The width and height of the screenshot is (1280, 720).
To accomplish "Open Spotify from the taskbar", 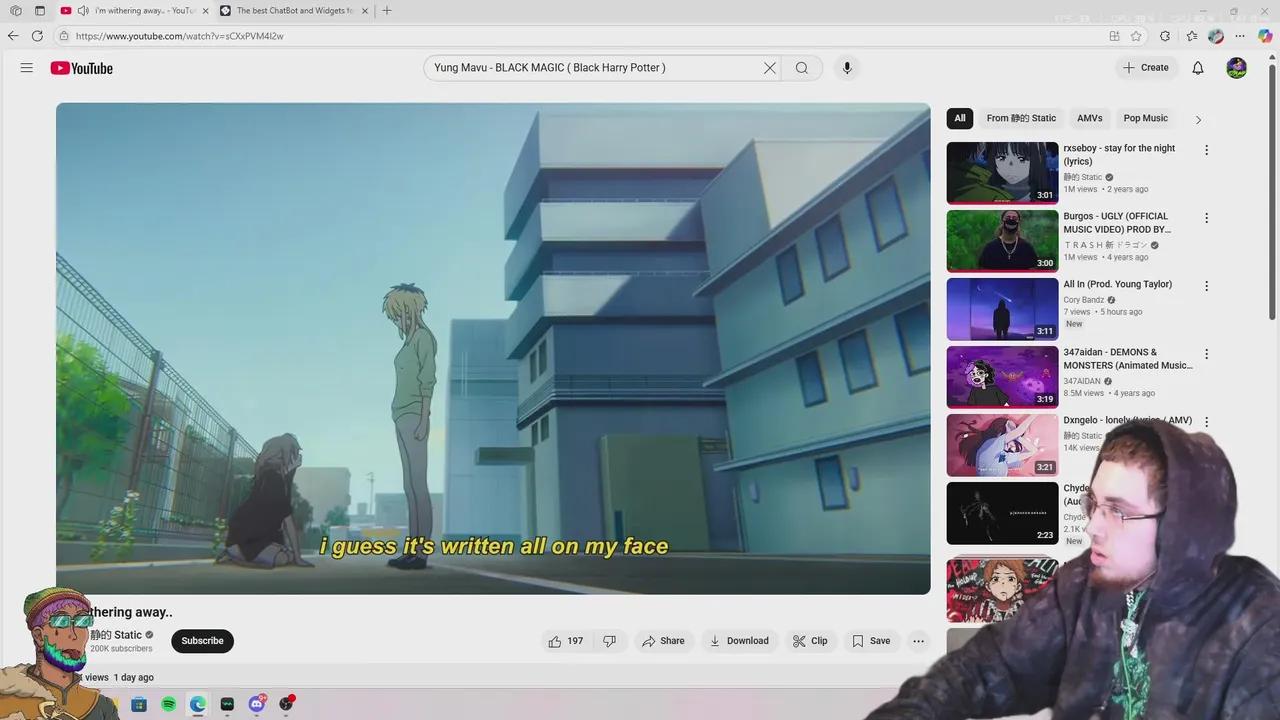I will click(x=168, y=704).
